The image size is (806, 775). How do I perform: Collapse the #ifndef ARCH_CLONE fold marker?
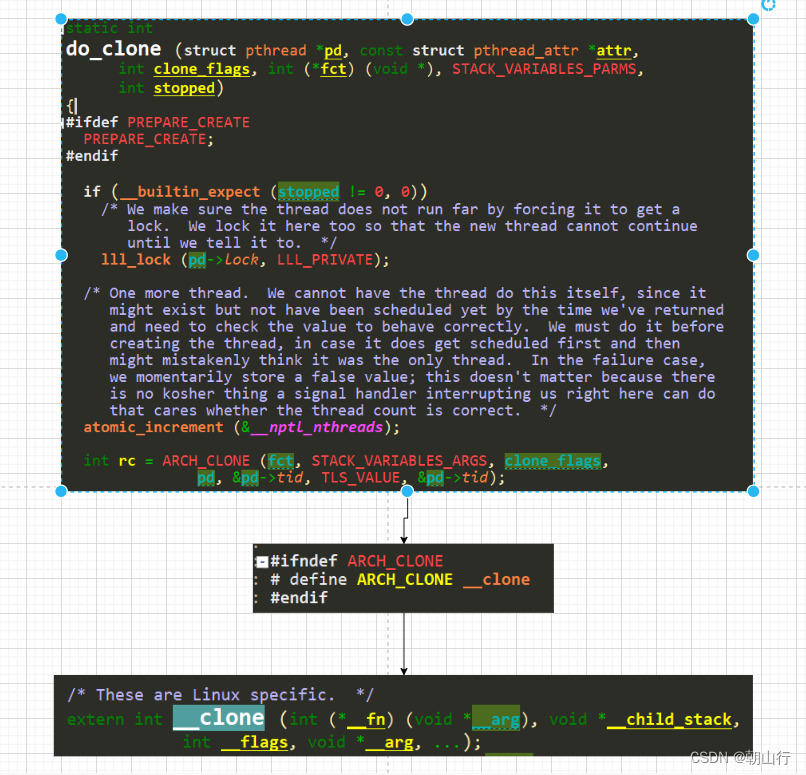[262, 562]
